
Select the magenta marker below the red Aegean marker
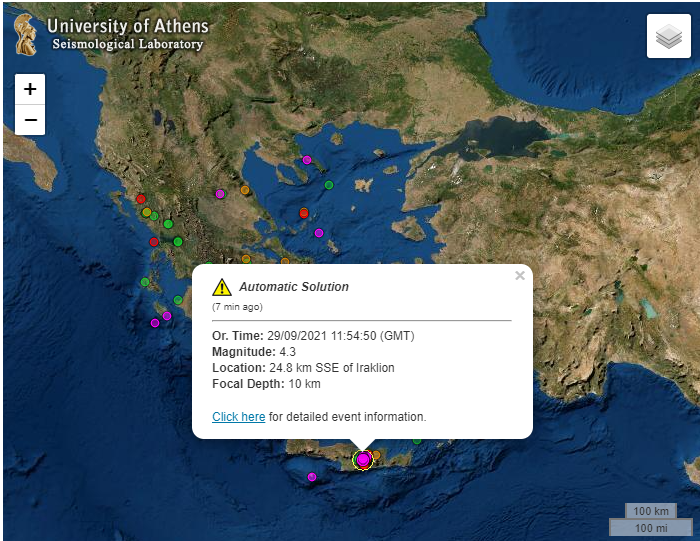click(x=319, y=233)
